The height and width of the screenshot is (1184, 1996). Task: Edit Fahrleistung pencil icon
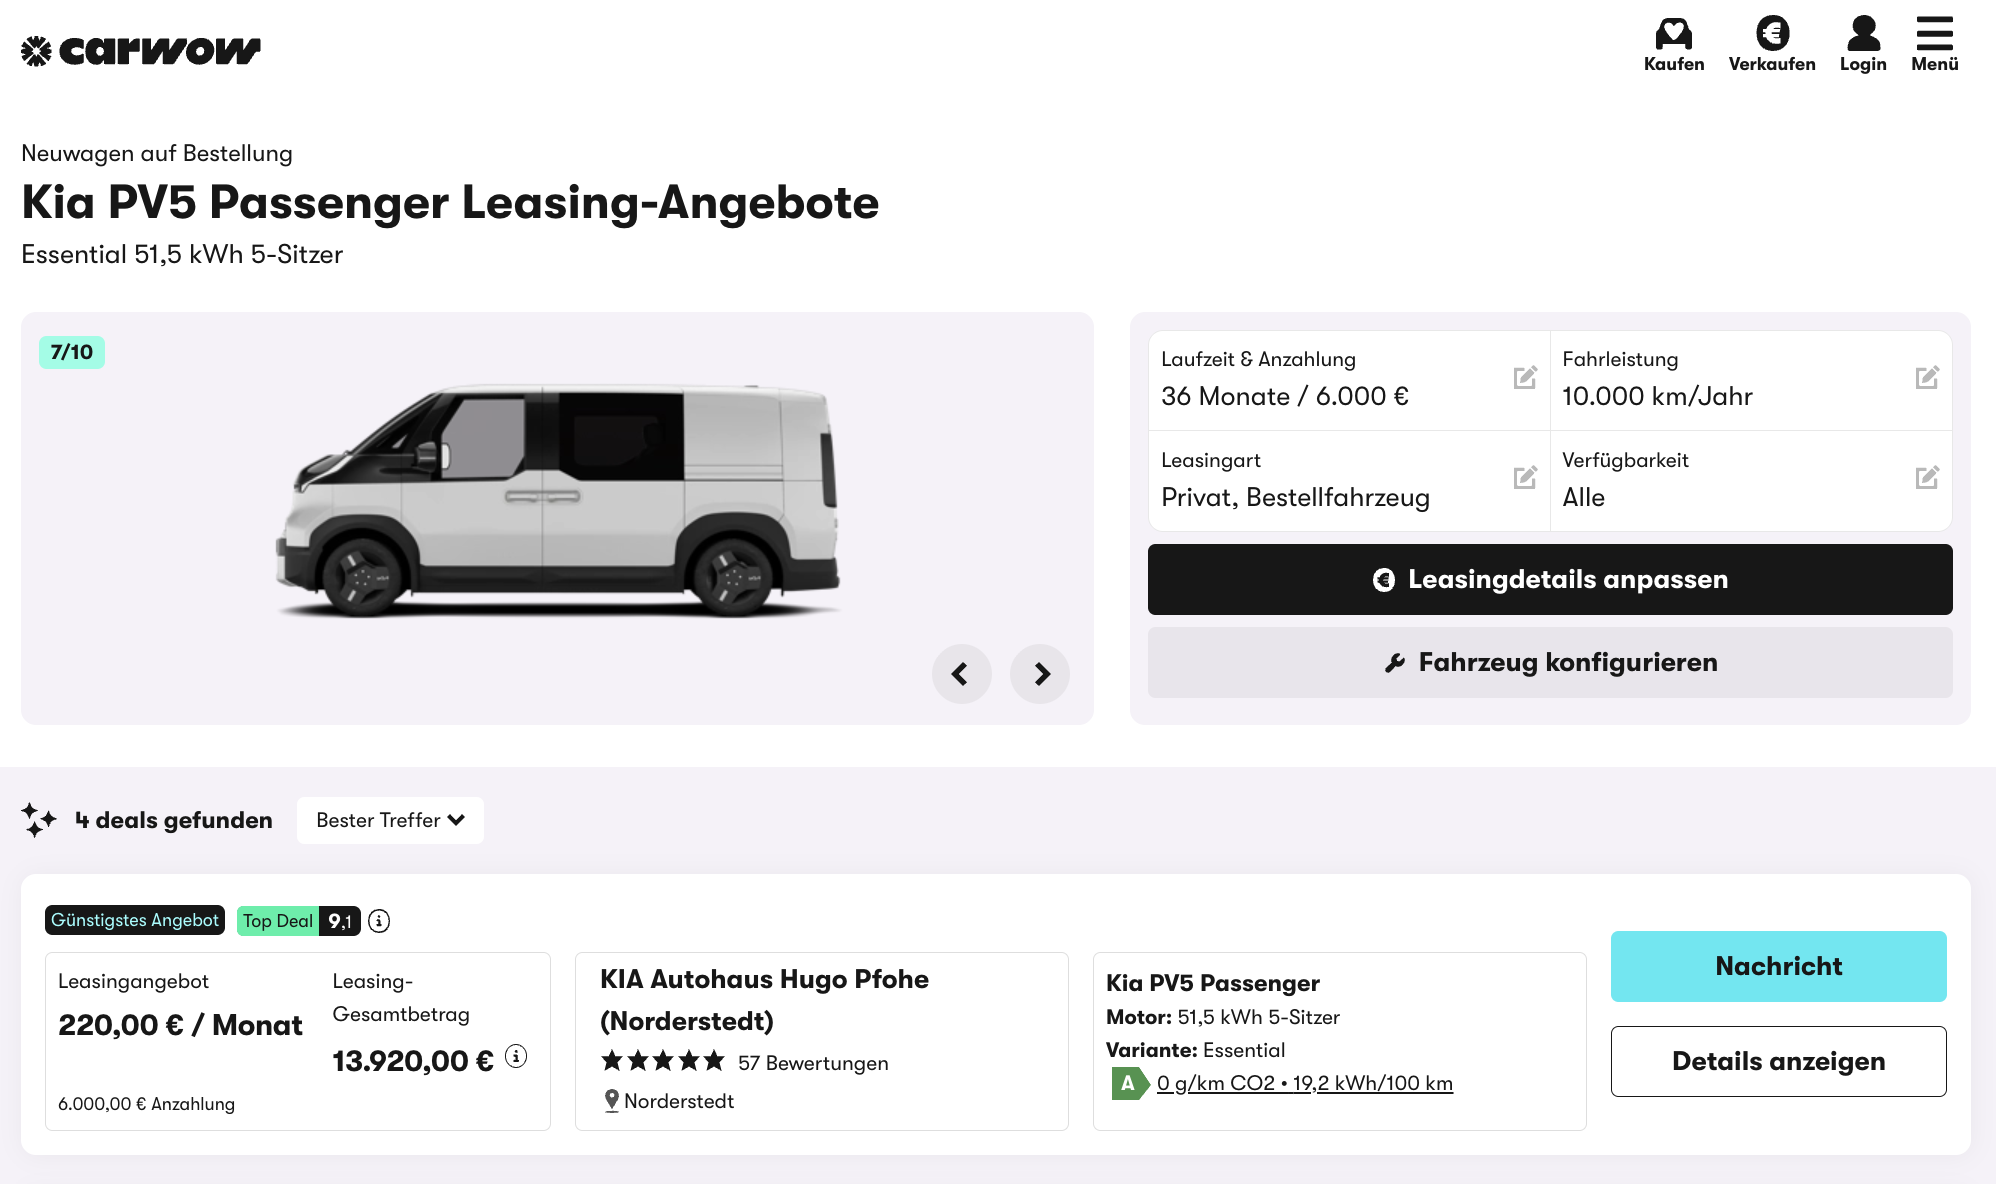click(1927, 377)
